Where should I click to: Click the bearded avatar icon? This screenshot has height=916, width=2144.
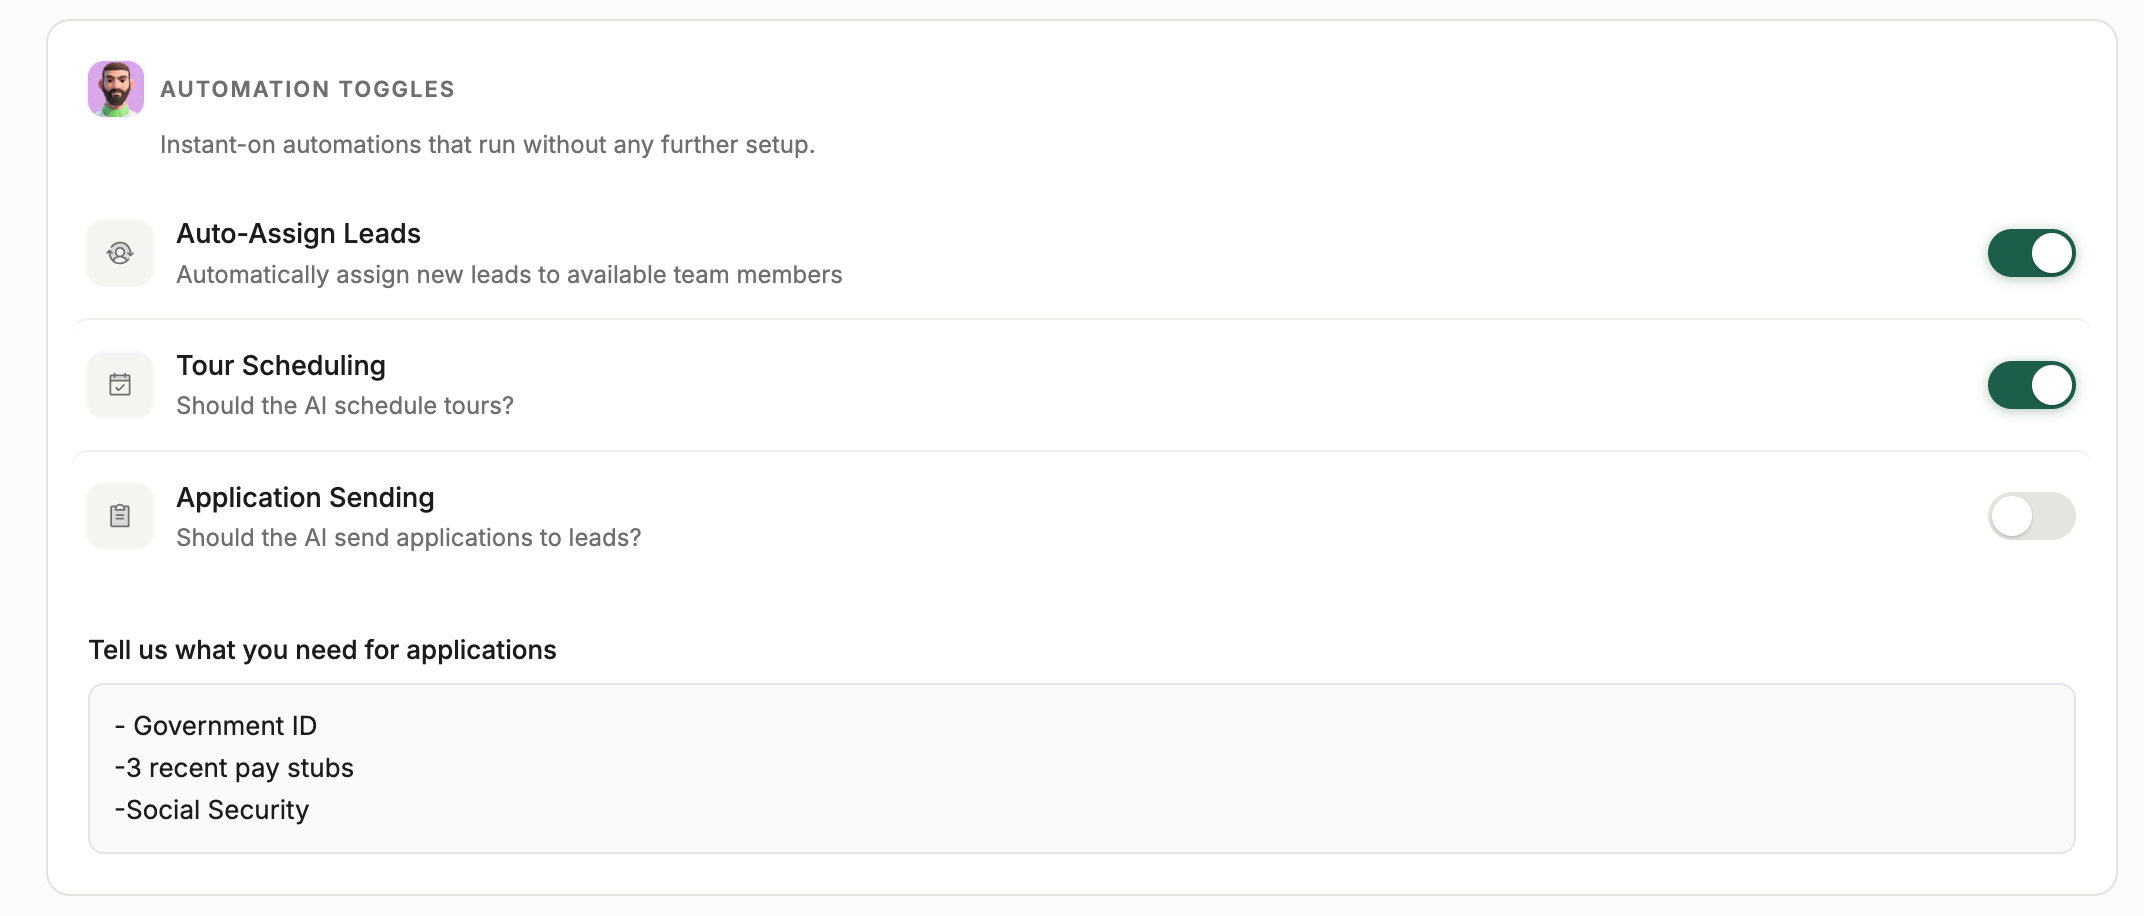(x=116, y=89)
